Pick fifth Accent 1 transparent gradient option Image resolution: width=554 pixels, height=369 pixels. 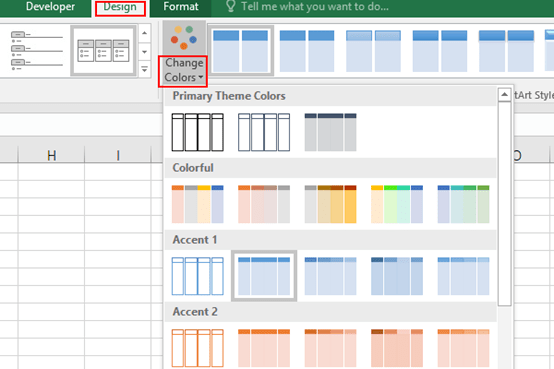point(463,276)
